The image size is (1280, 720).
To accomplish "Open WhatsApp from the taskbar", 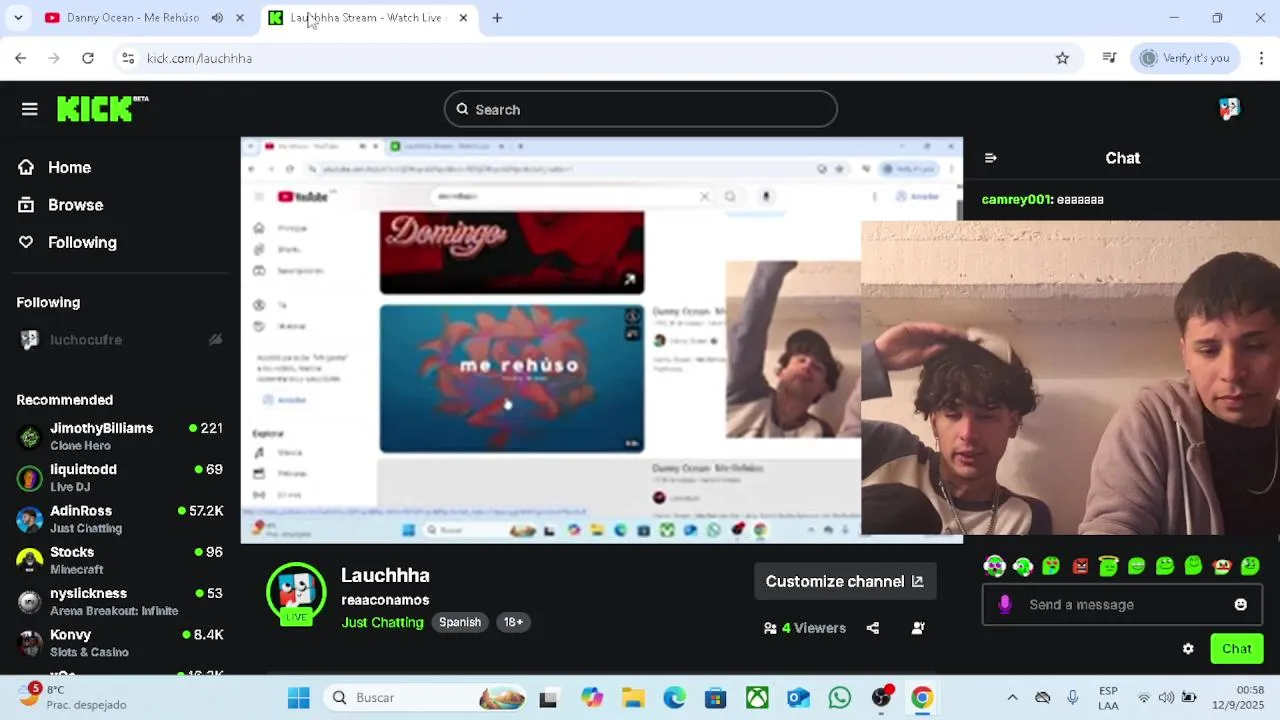I will [839, 698].
